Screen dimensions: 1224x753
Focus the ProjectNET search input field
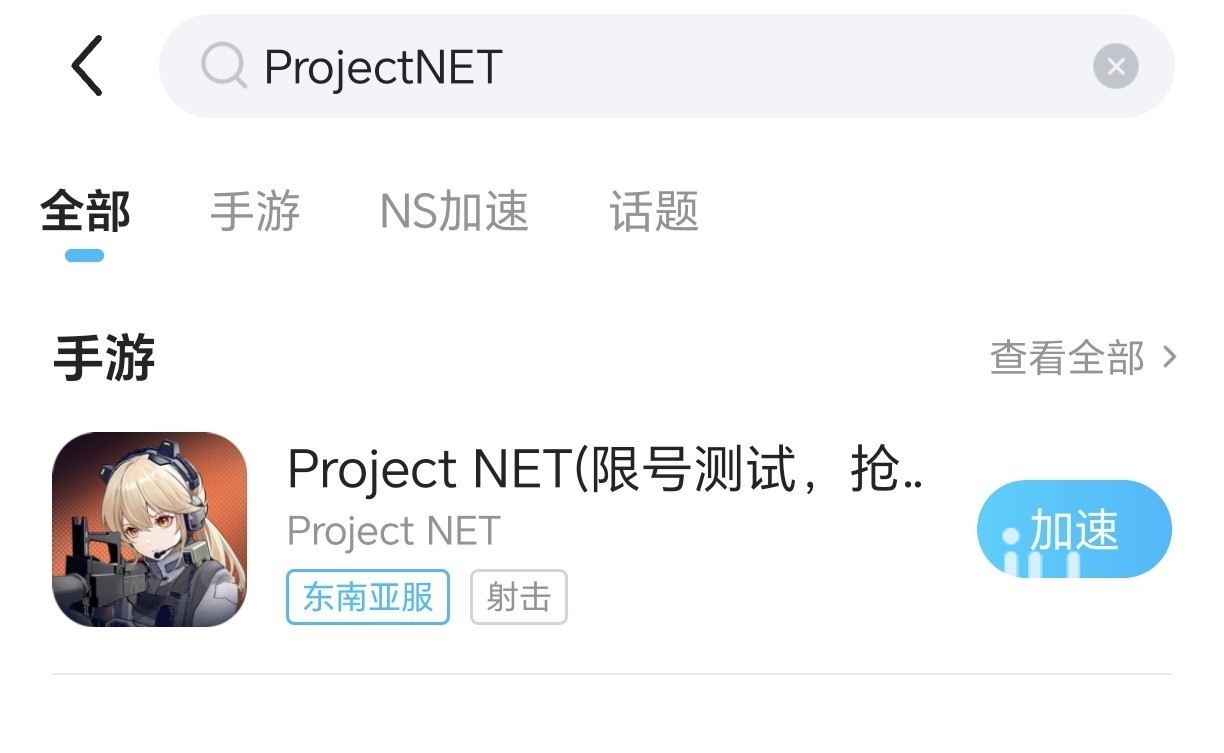(660, 67)
